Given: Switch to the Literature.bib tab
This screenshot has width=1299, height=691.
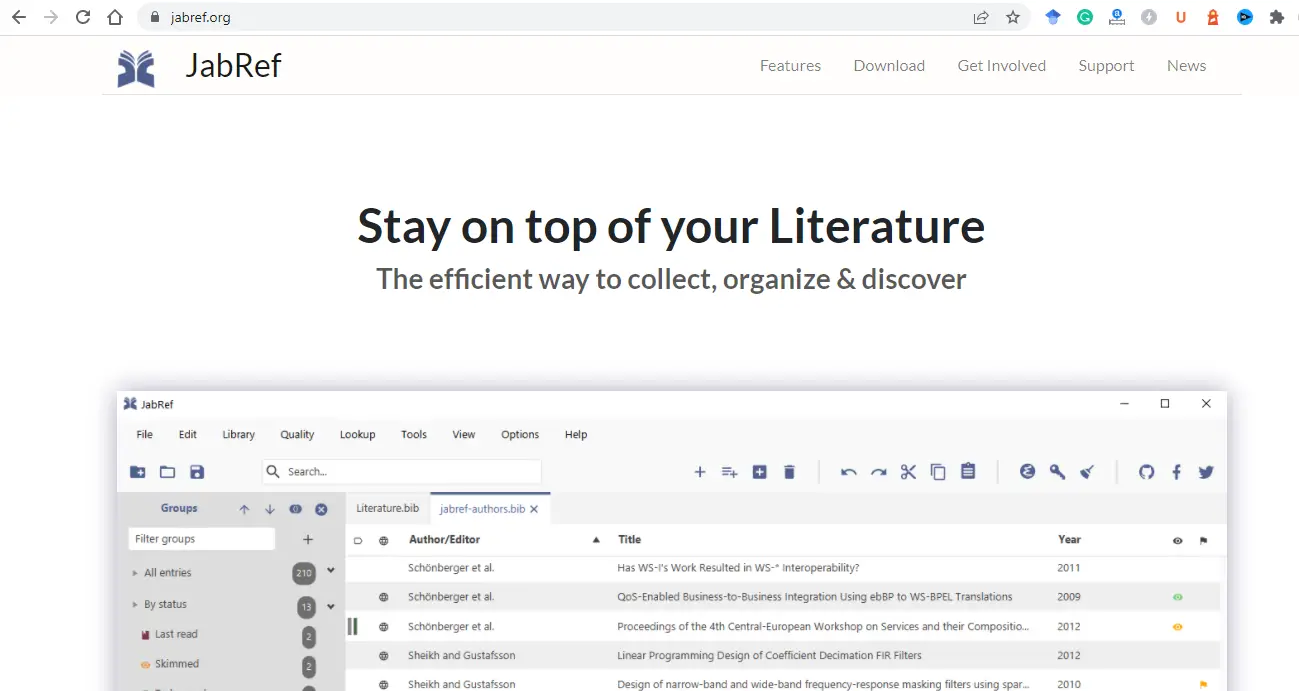Looking at the screenshot, I should (x=387, y=508).
